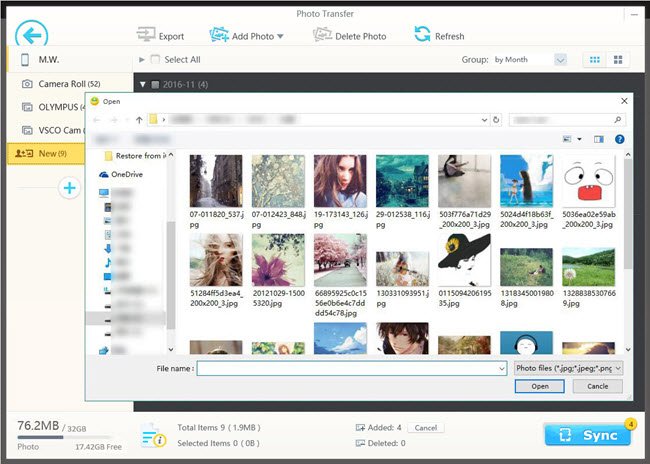Open the Group by Month dropdown
The width and height of the screenshot is (650, 464).
[x=560, y=60]
